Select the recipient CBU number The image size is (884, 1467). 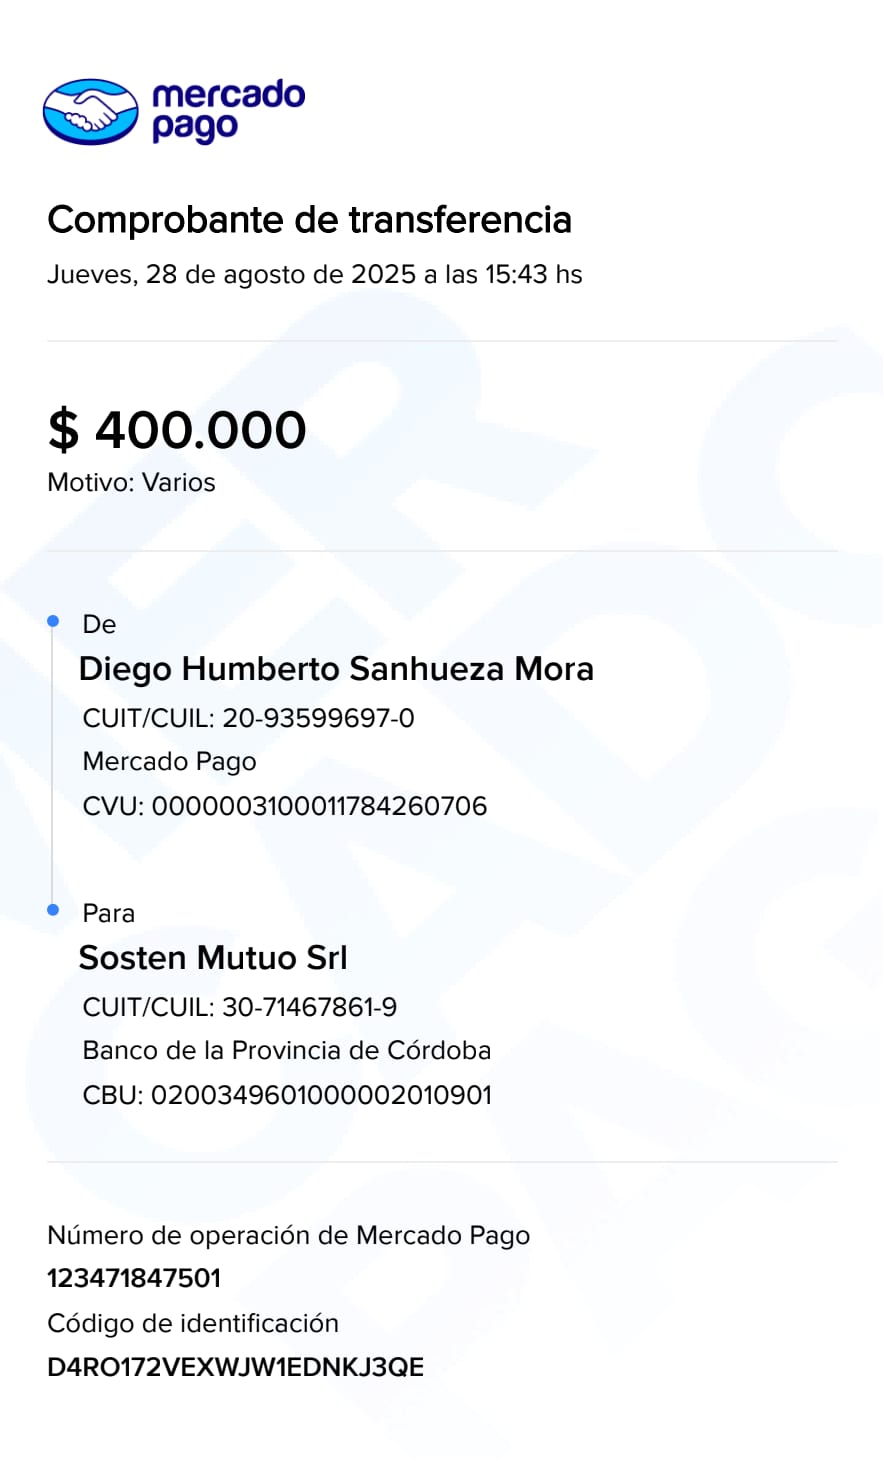point(321,1095)
